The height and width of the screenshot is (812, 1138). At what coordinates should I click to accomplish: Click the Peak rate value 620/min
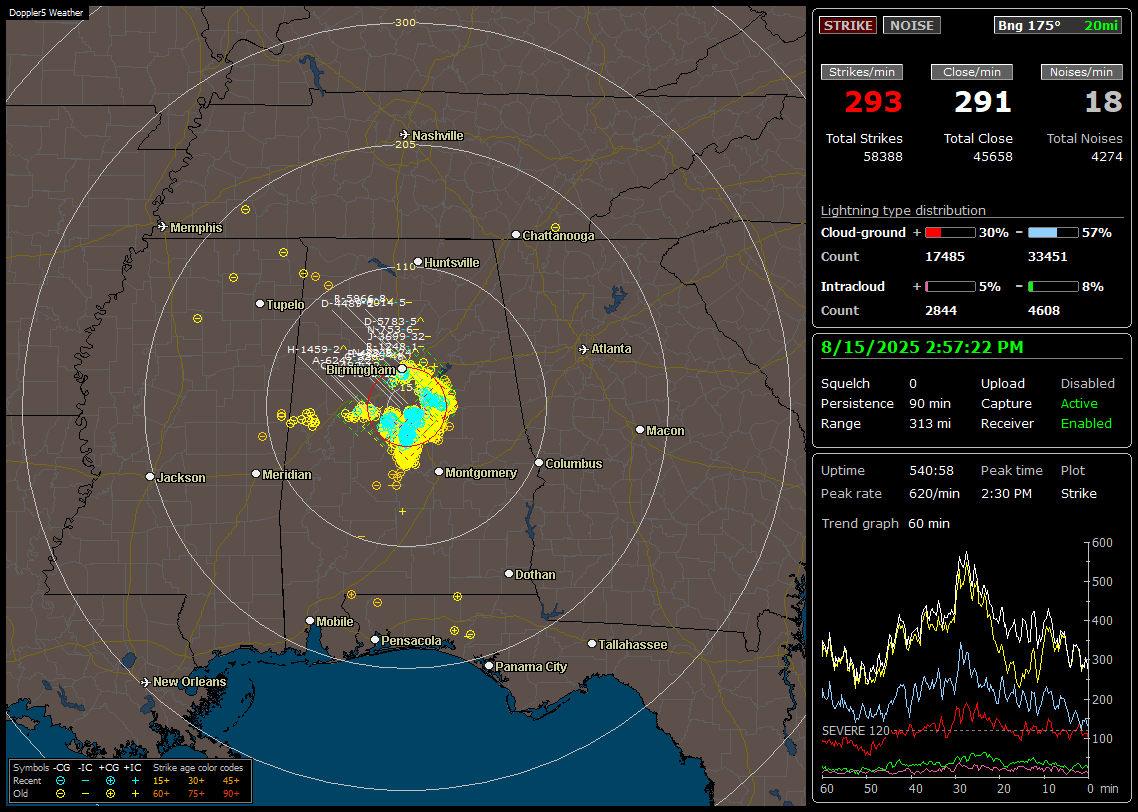(x=934, y=493)
